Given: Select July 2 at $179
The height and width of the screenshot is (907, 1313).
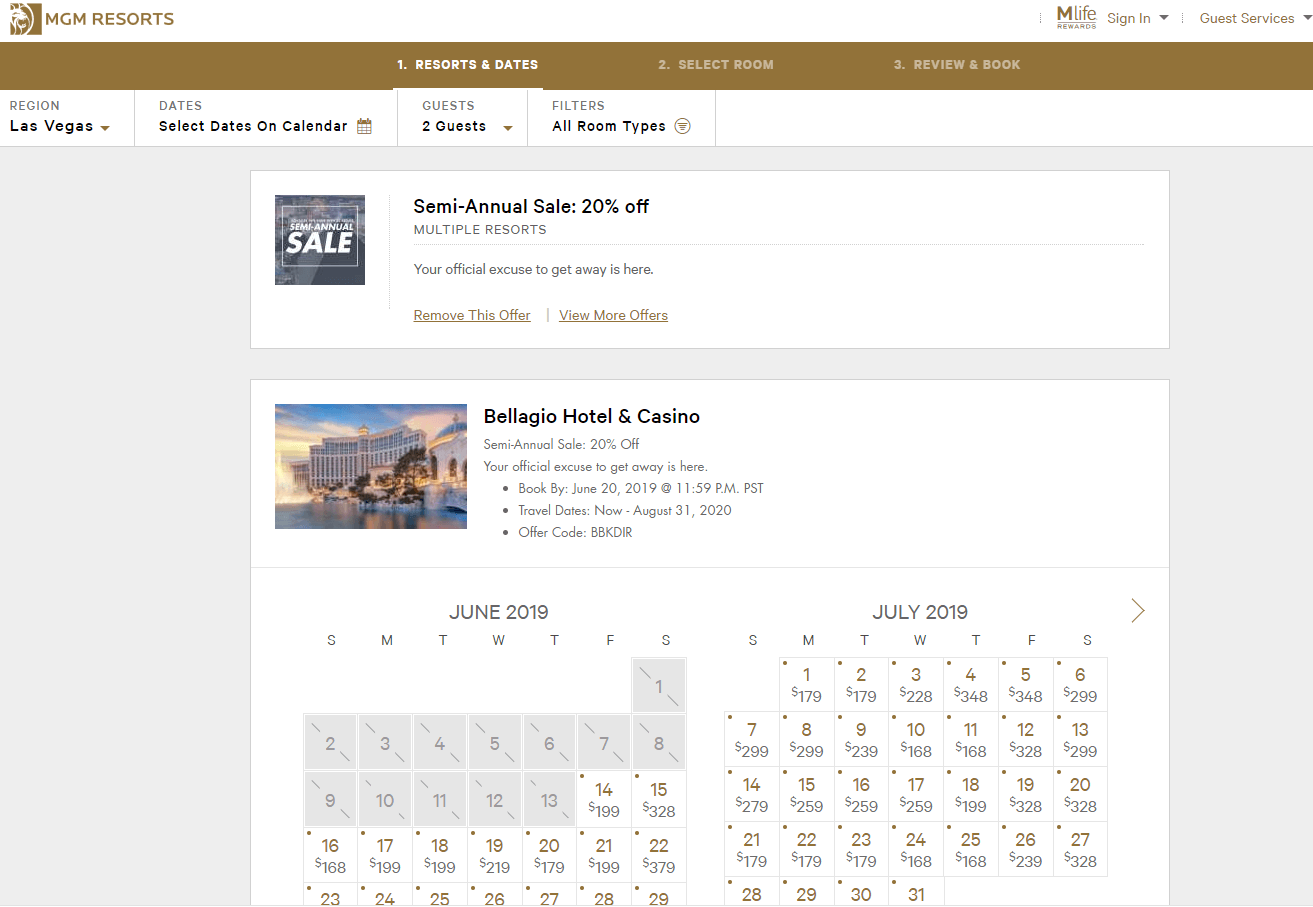Looking at the screenshot, I should click(861, 684).
